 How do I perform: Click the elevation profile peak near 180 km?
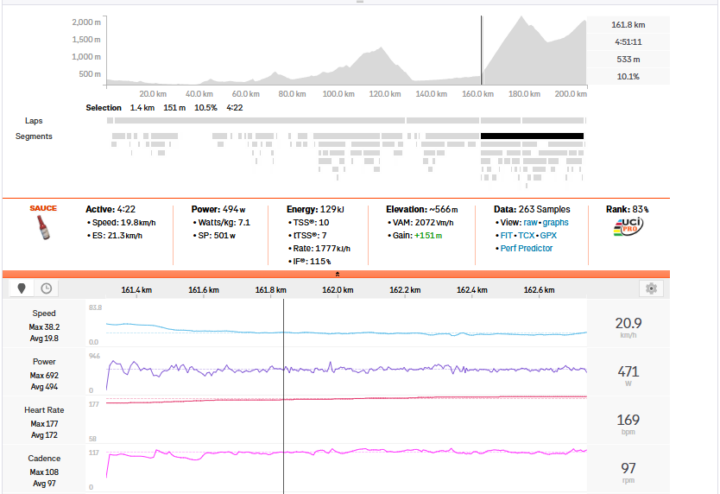(520, 20)
